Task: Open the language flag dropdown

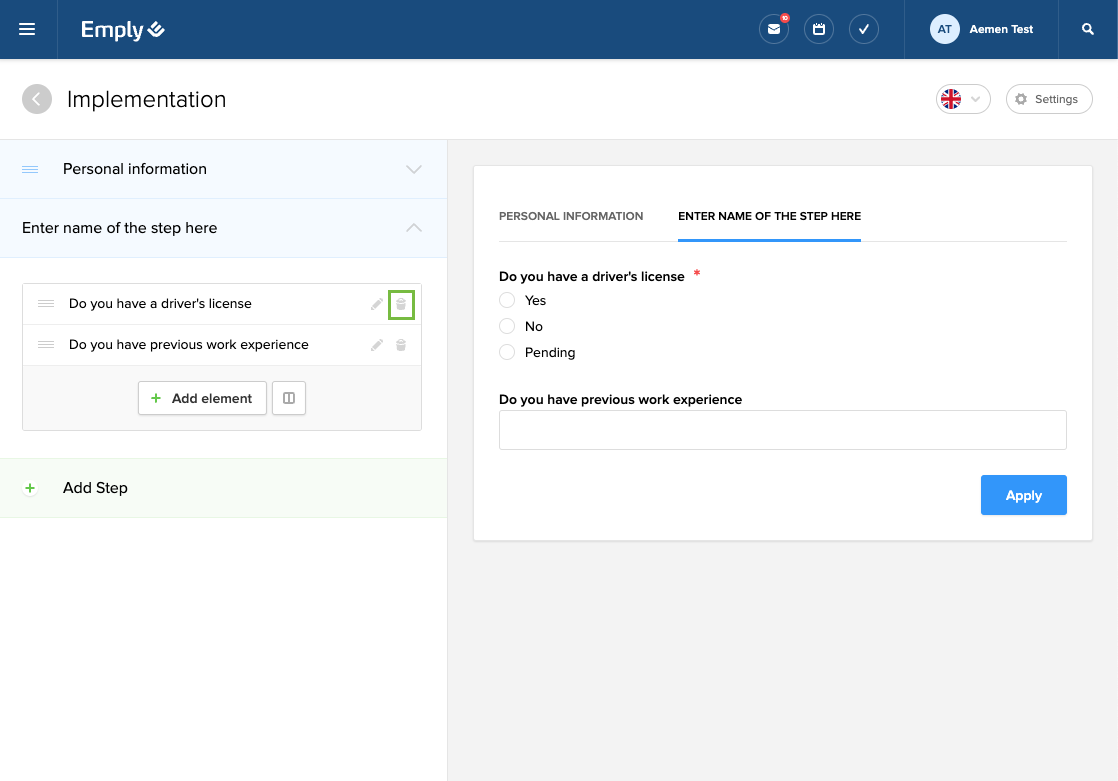Action: tap(962, 99)
